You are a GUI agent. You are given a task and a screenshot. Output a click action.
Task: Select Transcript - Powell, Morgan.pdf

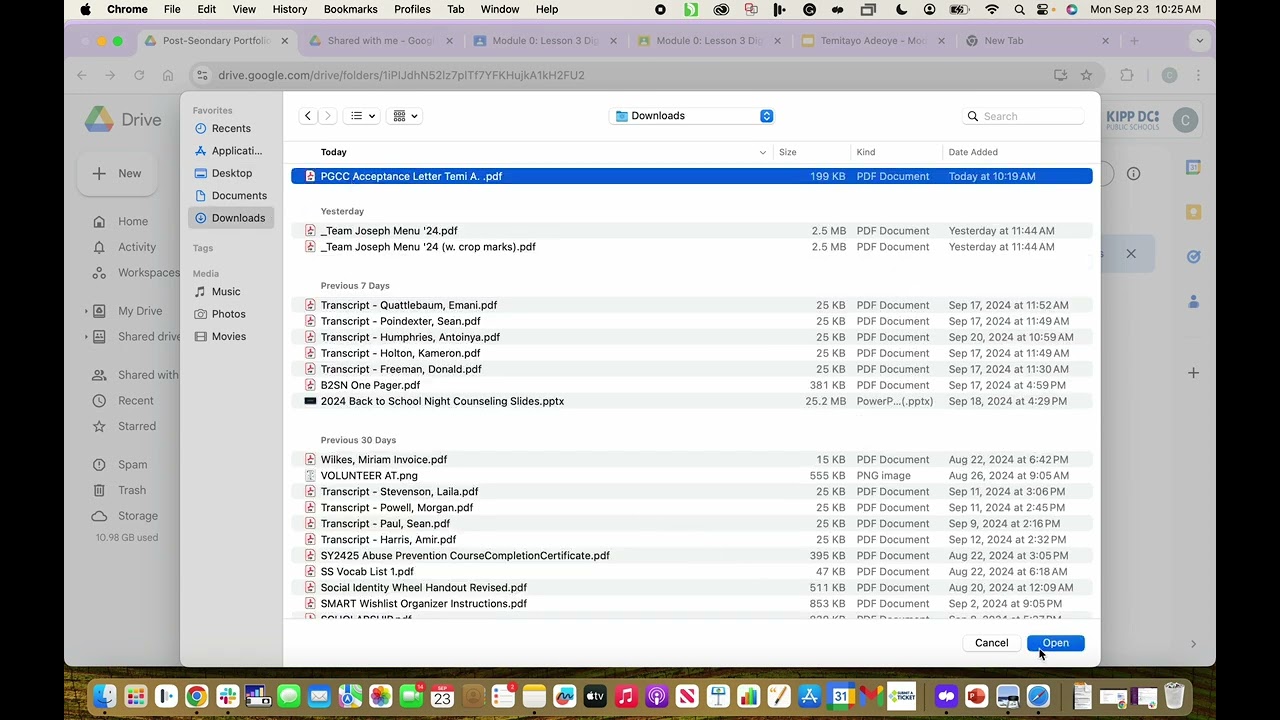coord(691,508)
